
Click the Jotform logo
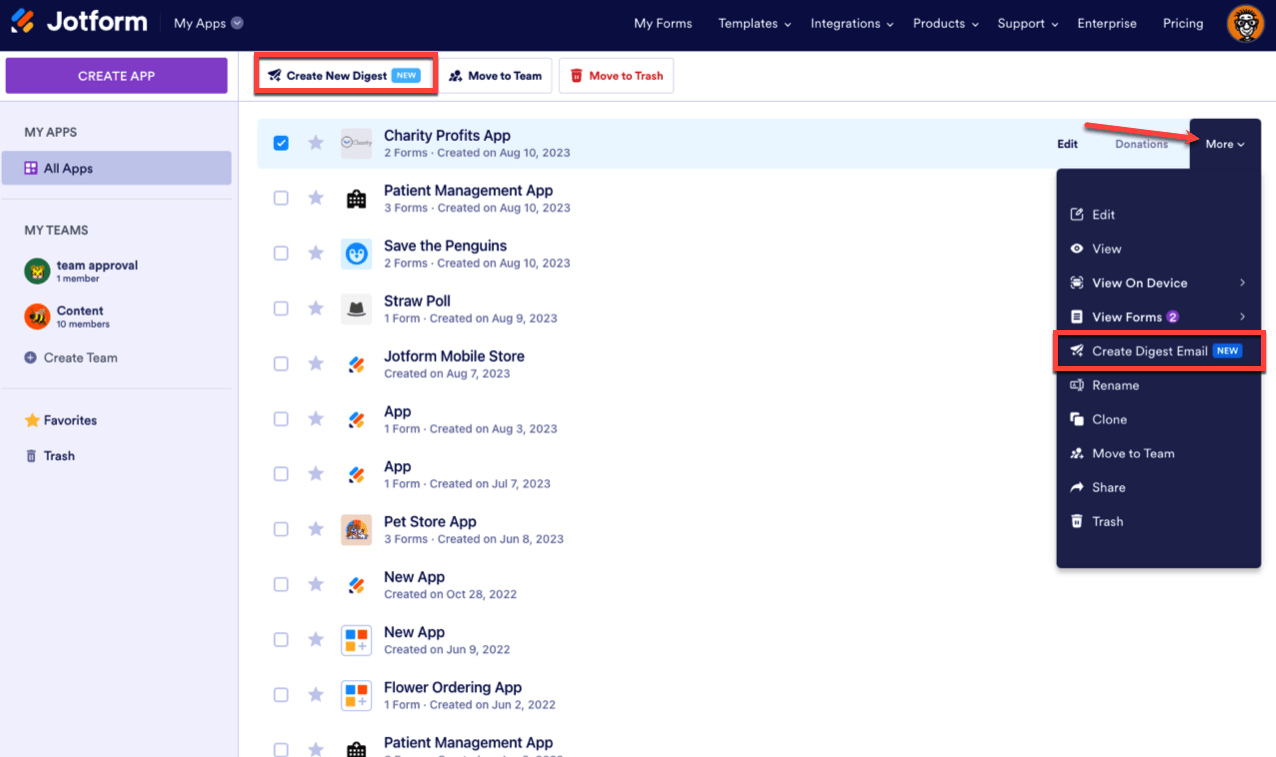point(79,22)
